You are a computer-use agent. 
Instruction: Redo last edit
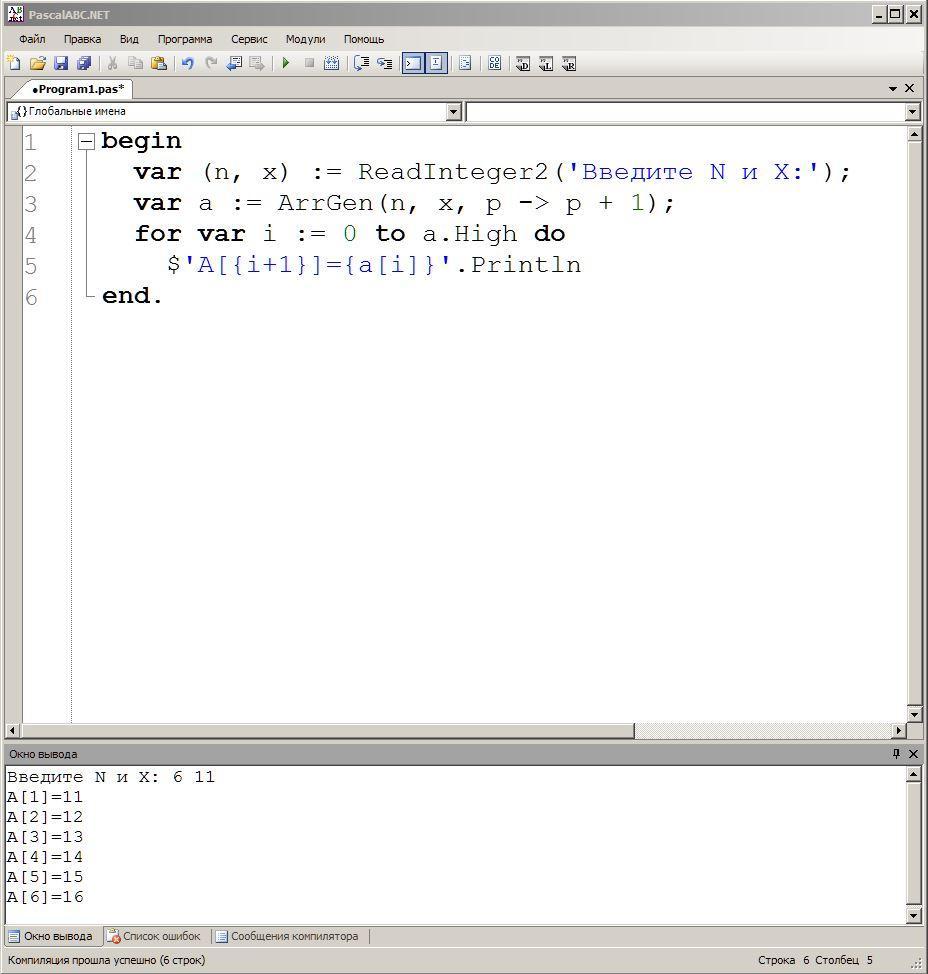tap(211, 63)
